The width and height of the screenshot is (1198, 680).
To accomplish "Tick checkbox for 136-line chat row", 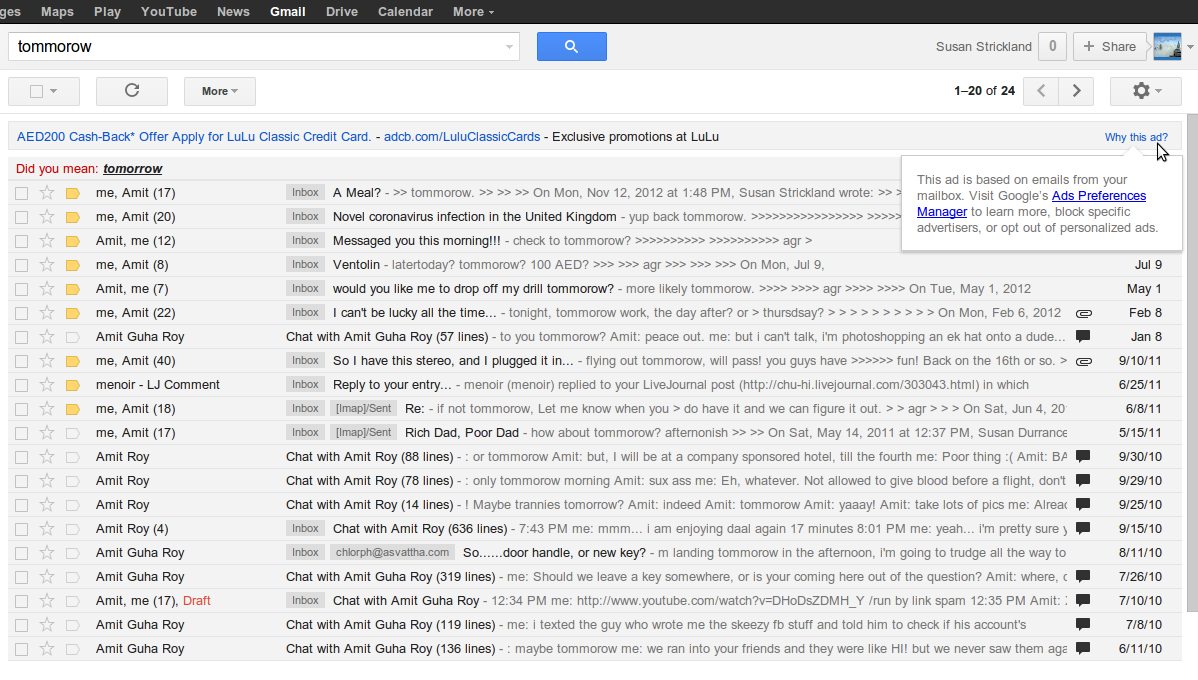I will pos(21,649).
